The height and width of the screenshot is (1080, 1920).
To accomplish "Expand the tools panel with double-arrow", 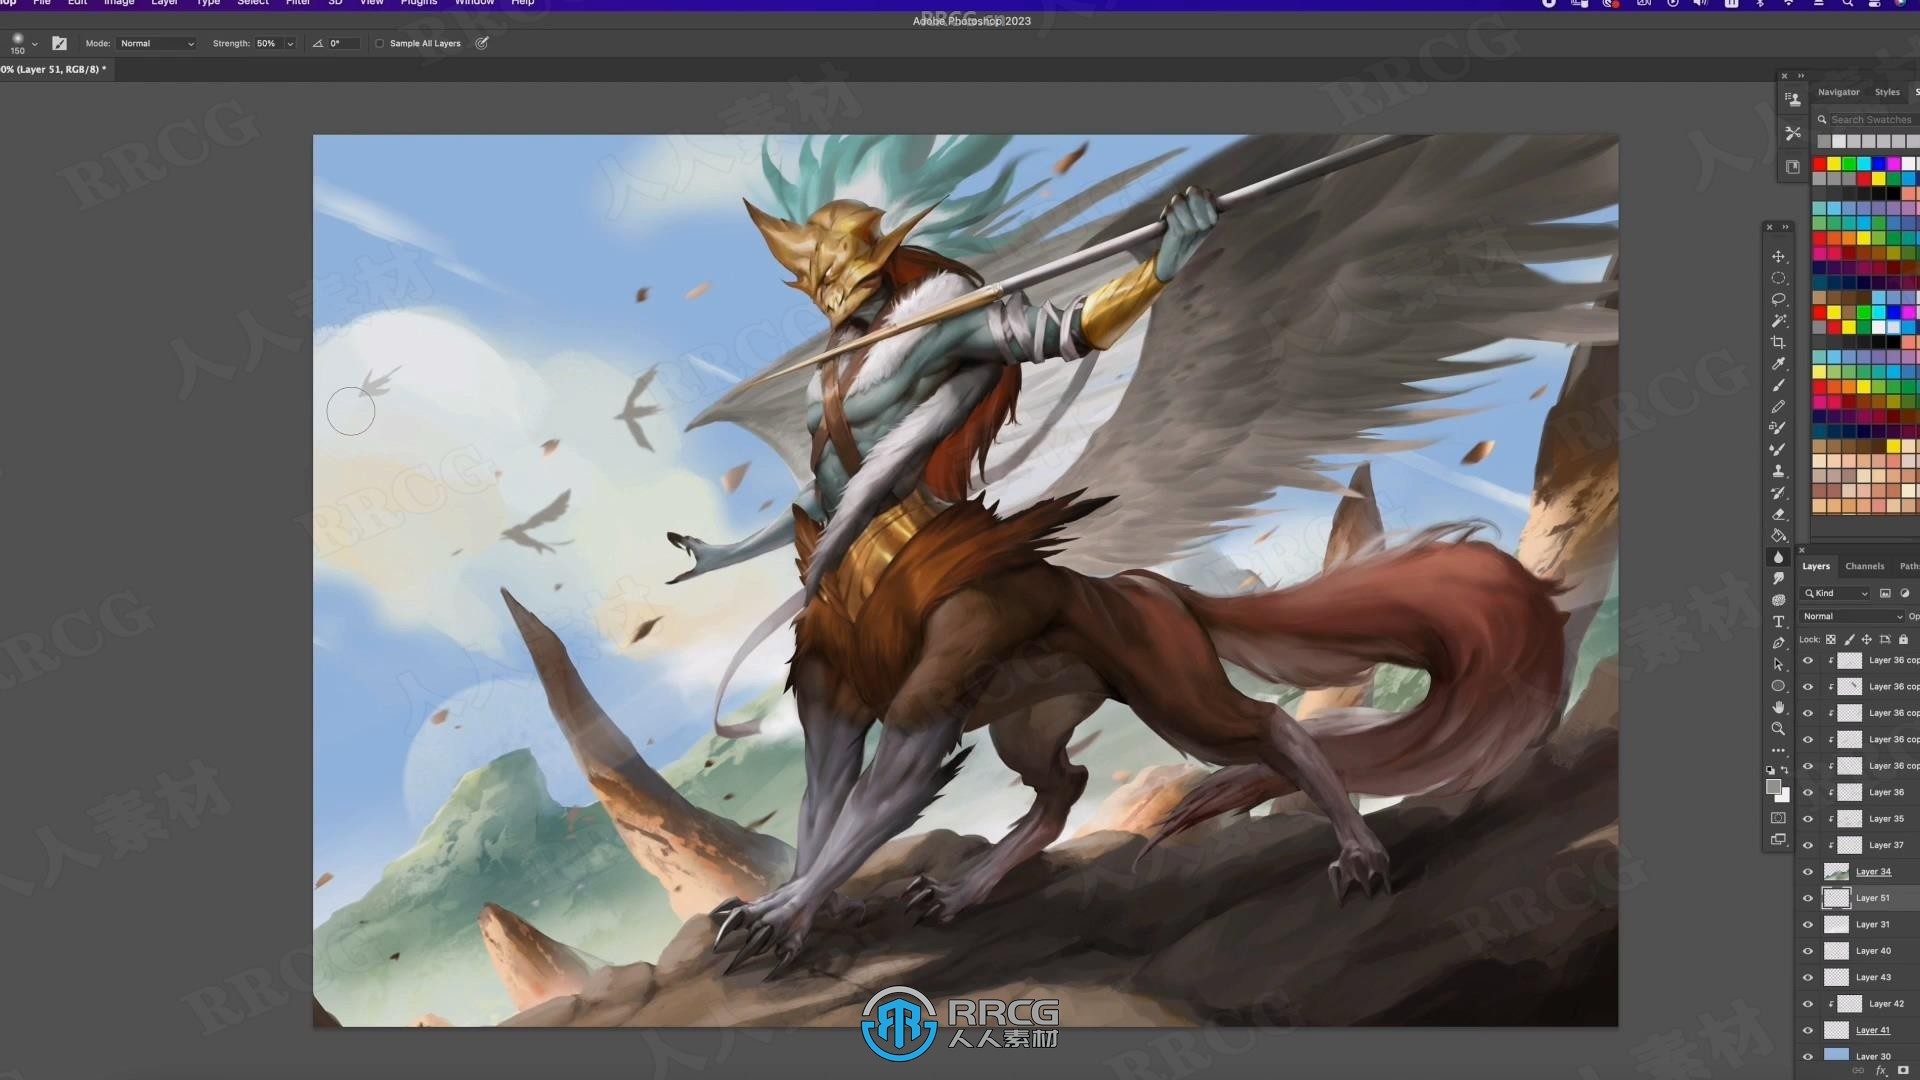I will 1785,227.
